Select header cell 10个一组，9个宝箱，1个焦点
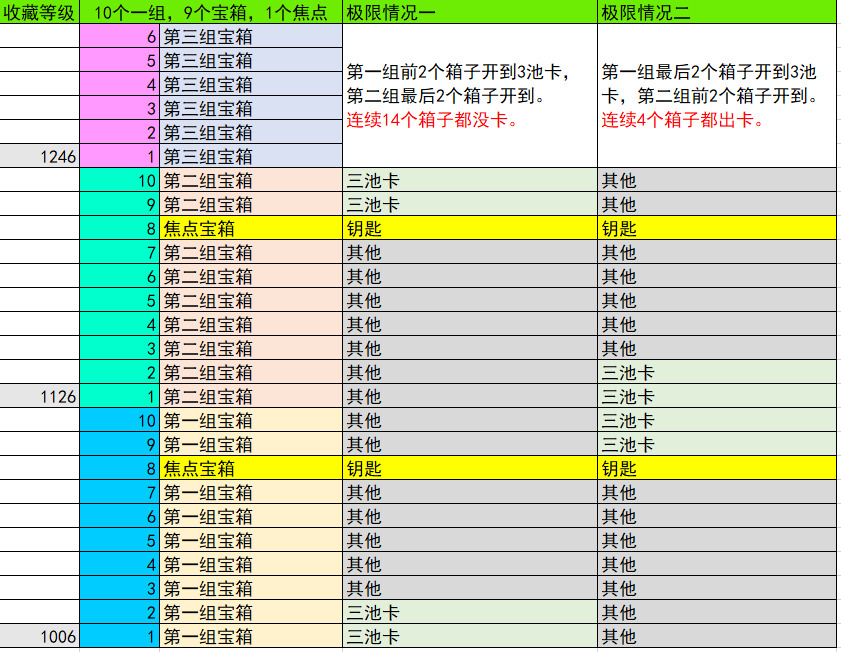 pos(211,12)
